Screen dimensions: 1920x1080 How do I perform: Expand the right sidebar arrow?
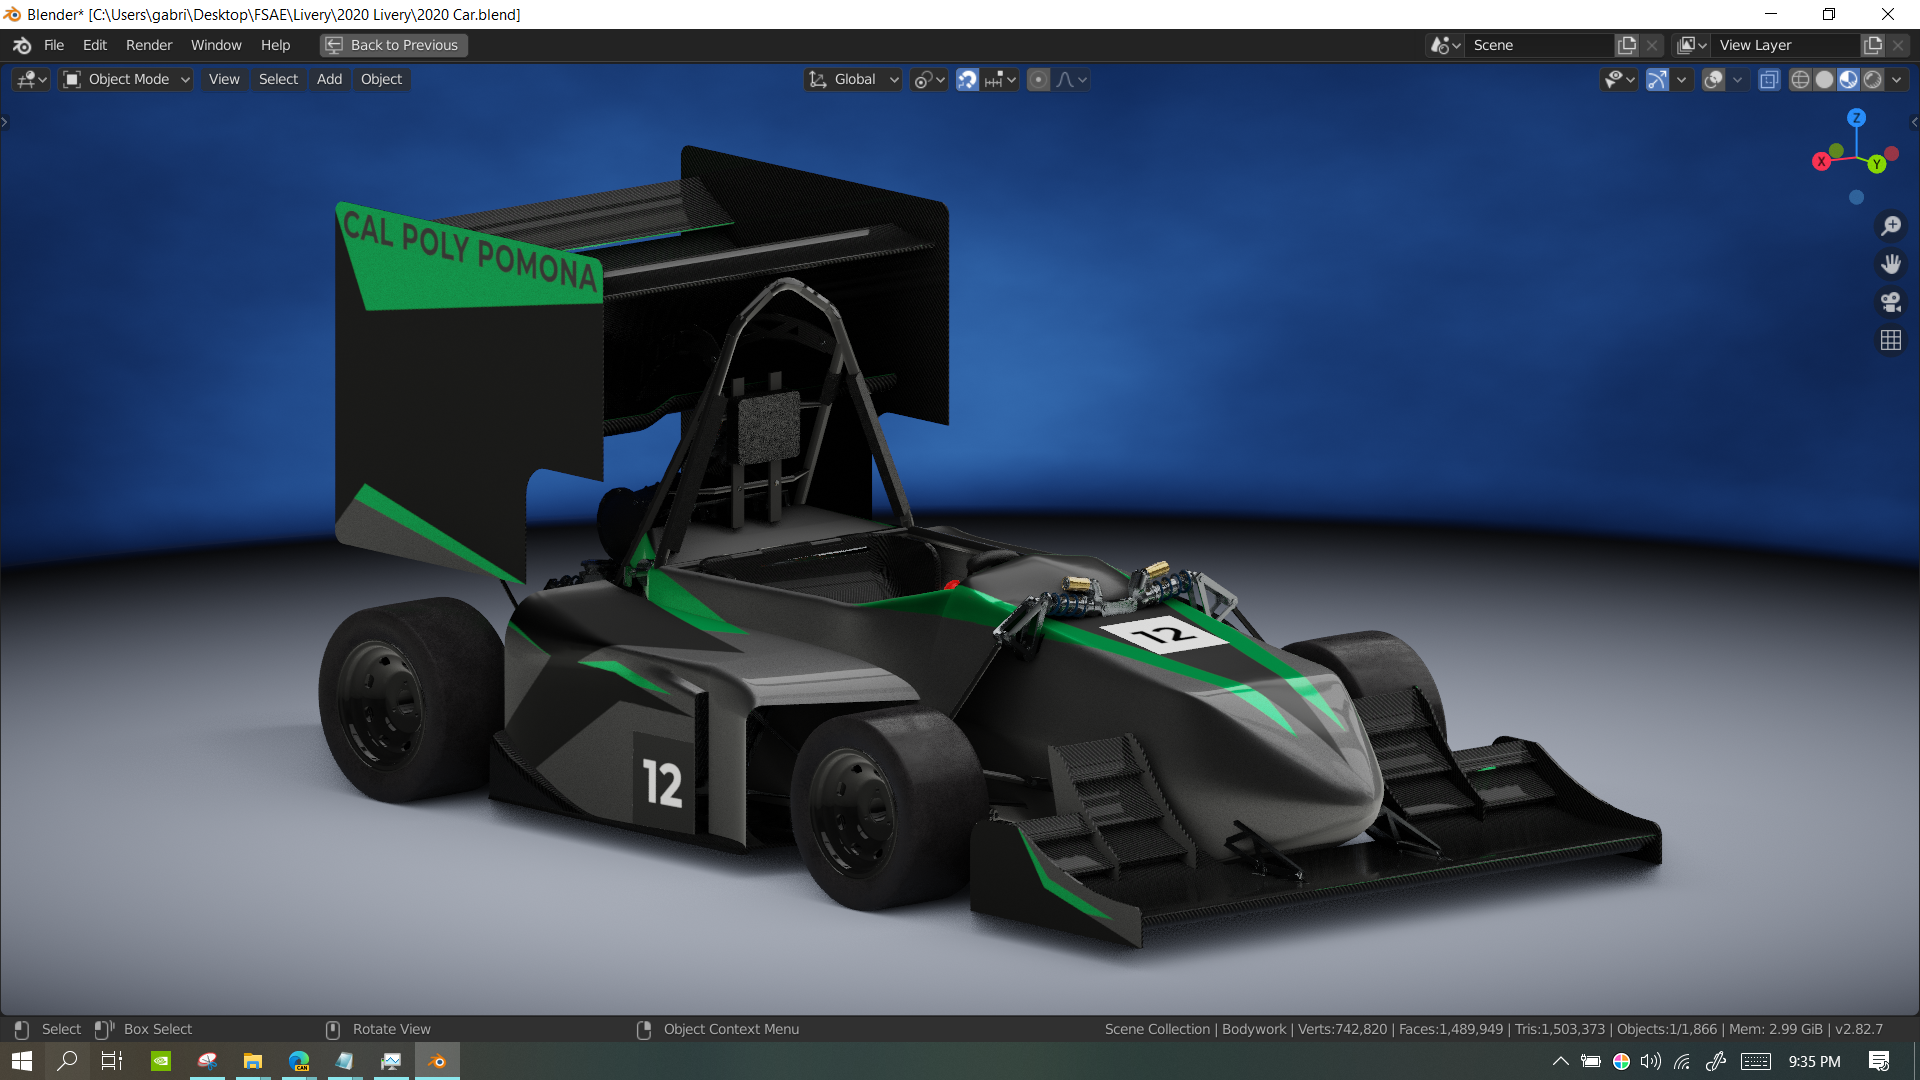coord(1914,122)
